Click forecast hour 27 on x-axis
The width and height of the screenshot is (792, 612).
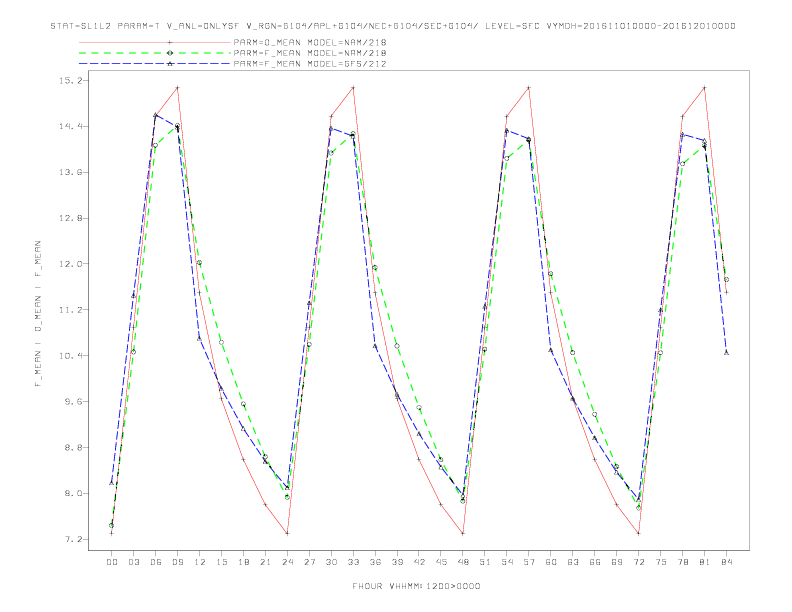tap(309, 562)
